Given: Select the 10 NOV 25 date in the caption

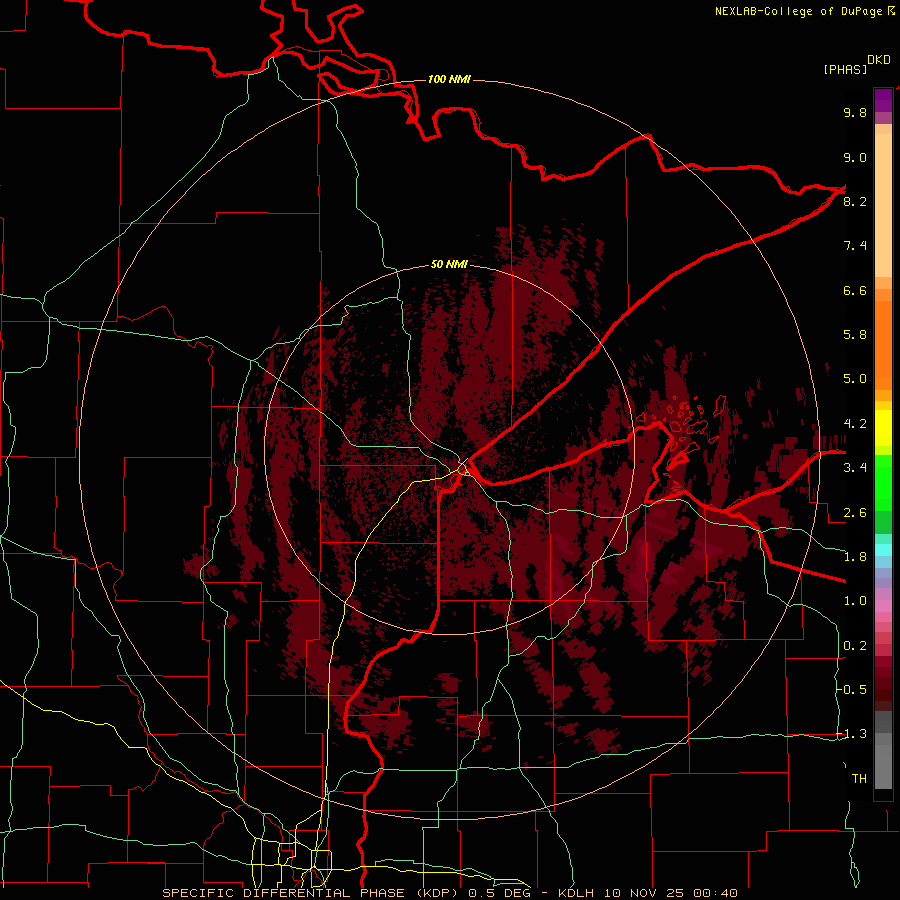Looking at the screenshot, I should click(646, 893).
